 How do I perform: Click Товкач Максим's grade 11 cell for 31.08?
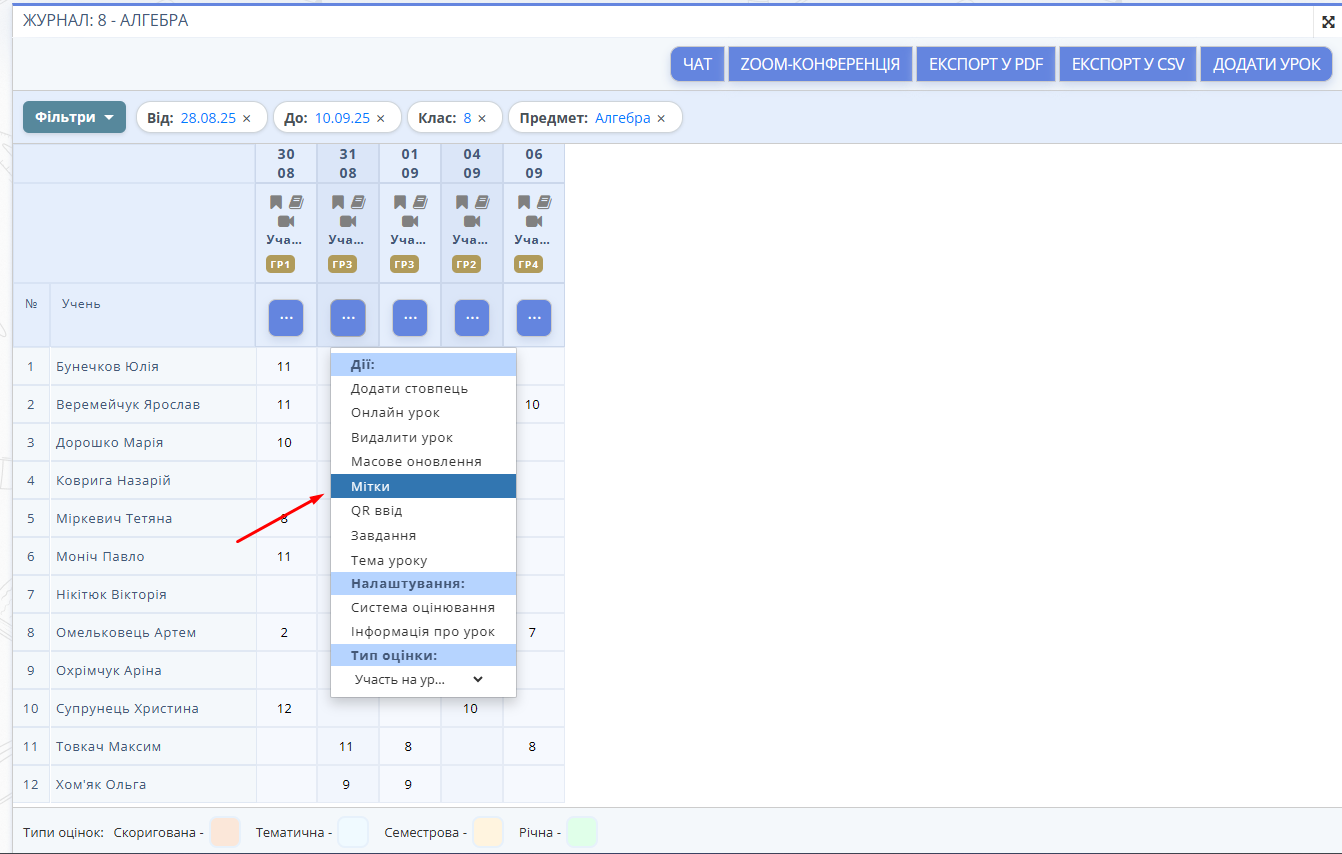[346, 746]
